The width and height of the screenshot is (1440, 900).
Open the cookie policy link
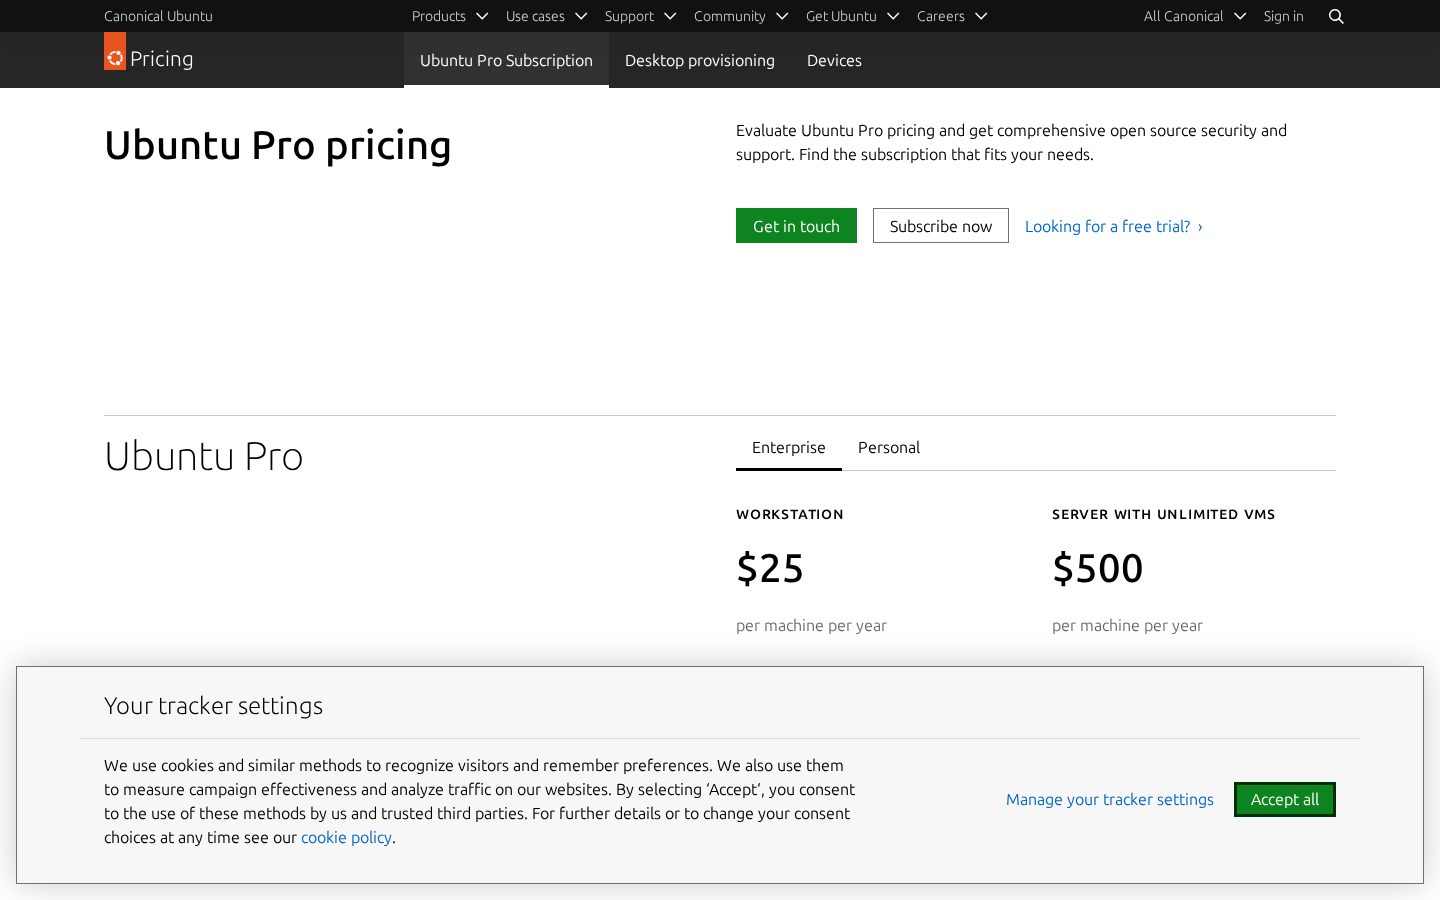pos(346,837)
